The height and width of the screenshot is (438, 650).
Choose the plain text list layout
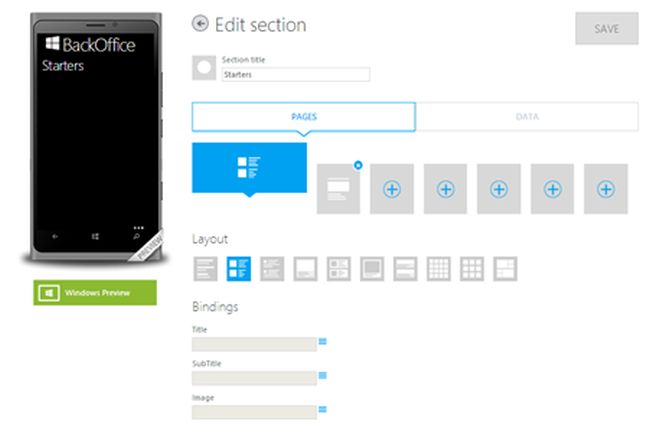[x=206, y=269]
